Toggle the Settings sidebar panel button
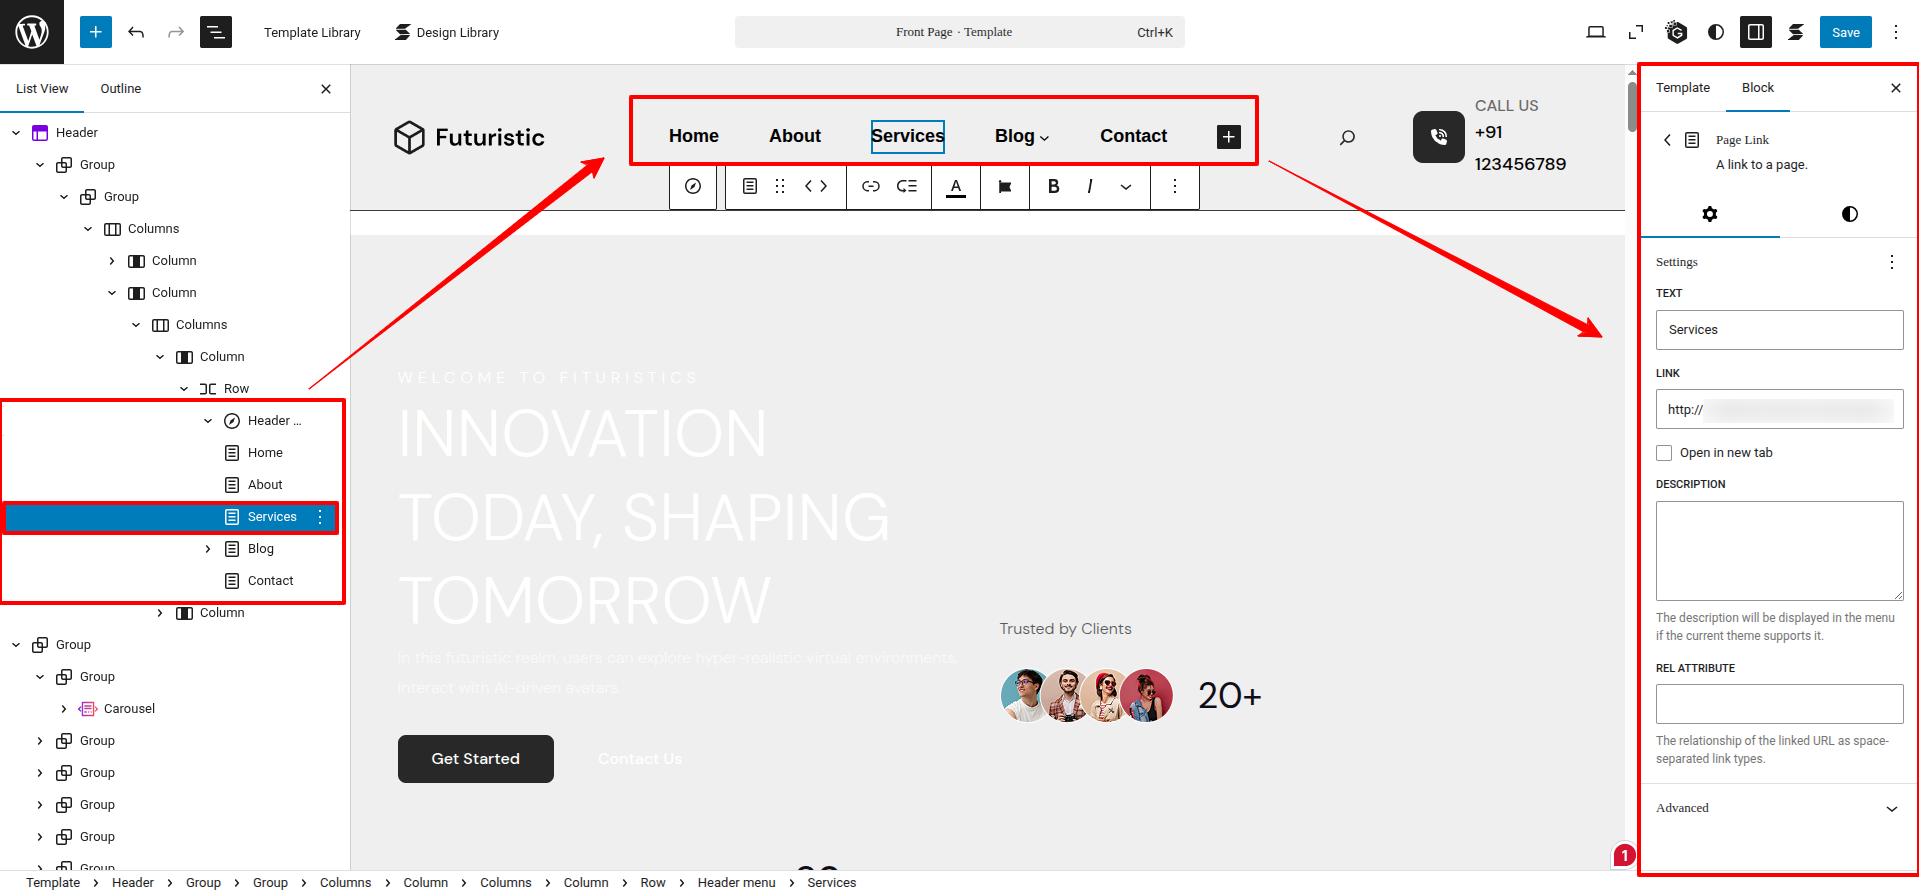 [1755, 32]
